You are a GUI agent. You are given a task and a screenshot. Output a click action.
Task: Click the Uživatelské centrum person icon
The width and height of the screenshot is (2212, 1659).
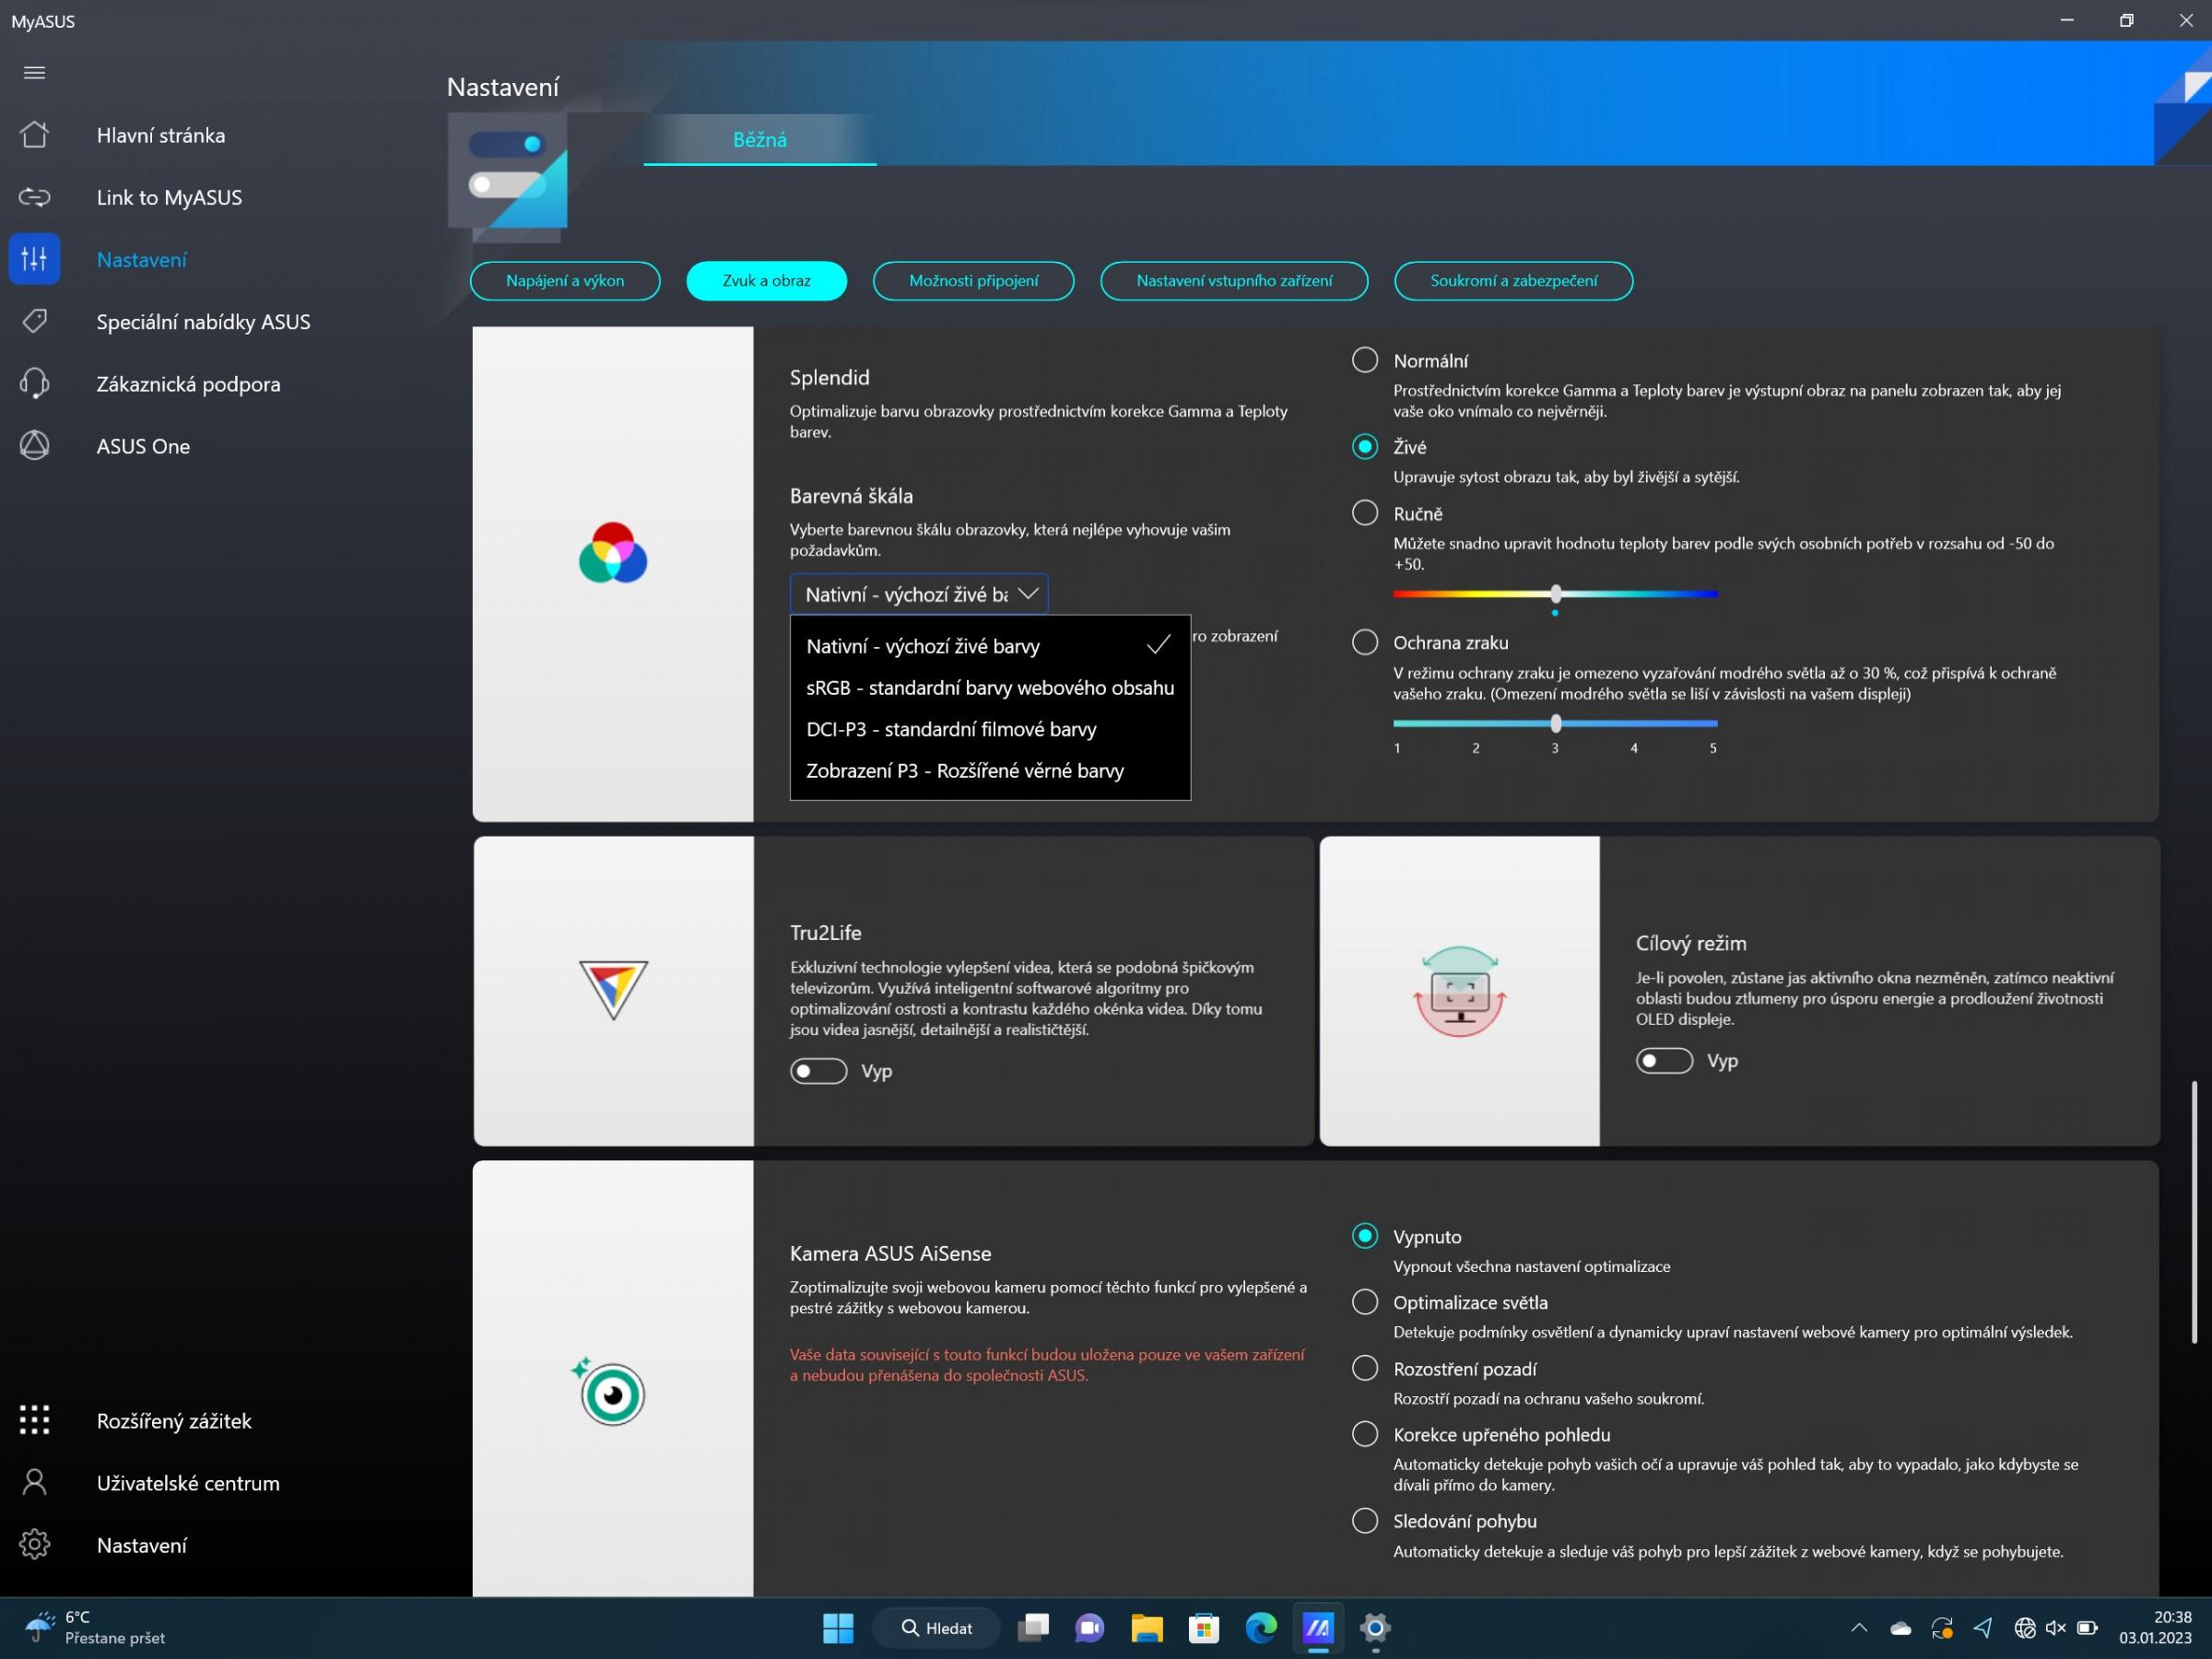click(34, 1482)
